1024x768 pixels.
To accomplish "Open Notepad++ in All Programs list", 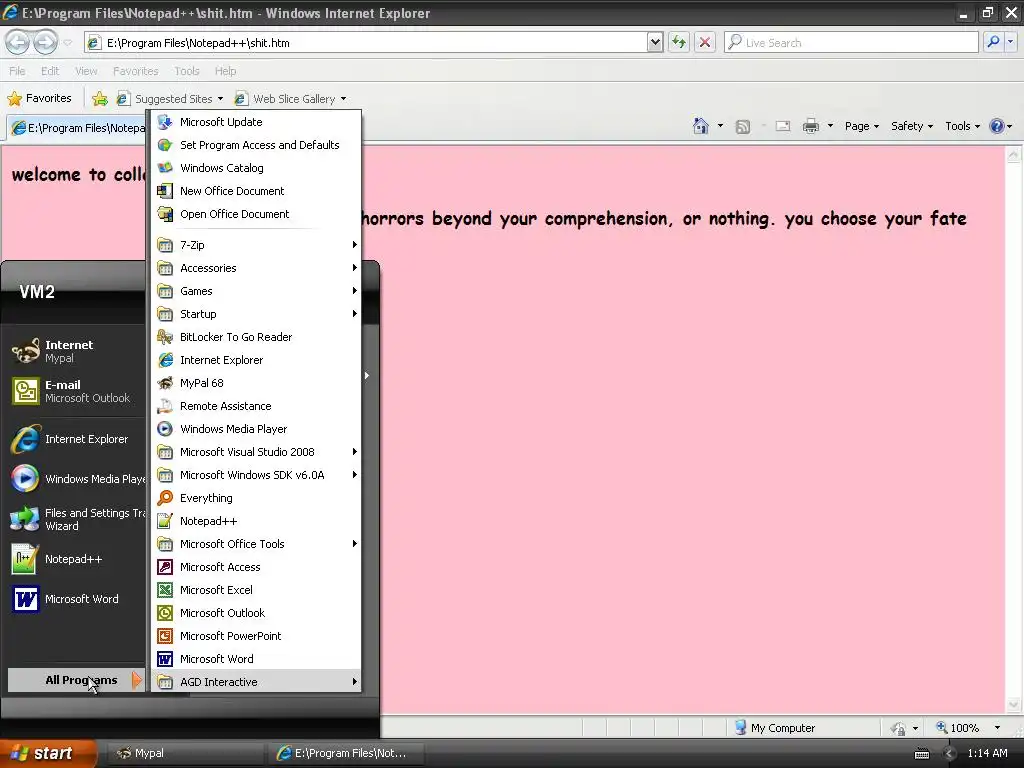I will point(256,520).
